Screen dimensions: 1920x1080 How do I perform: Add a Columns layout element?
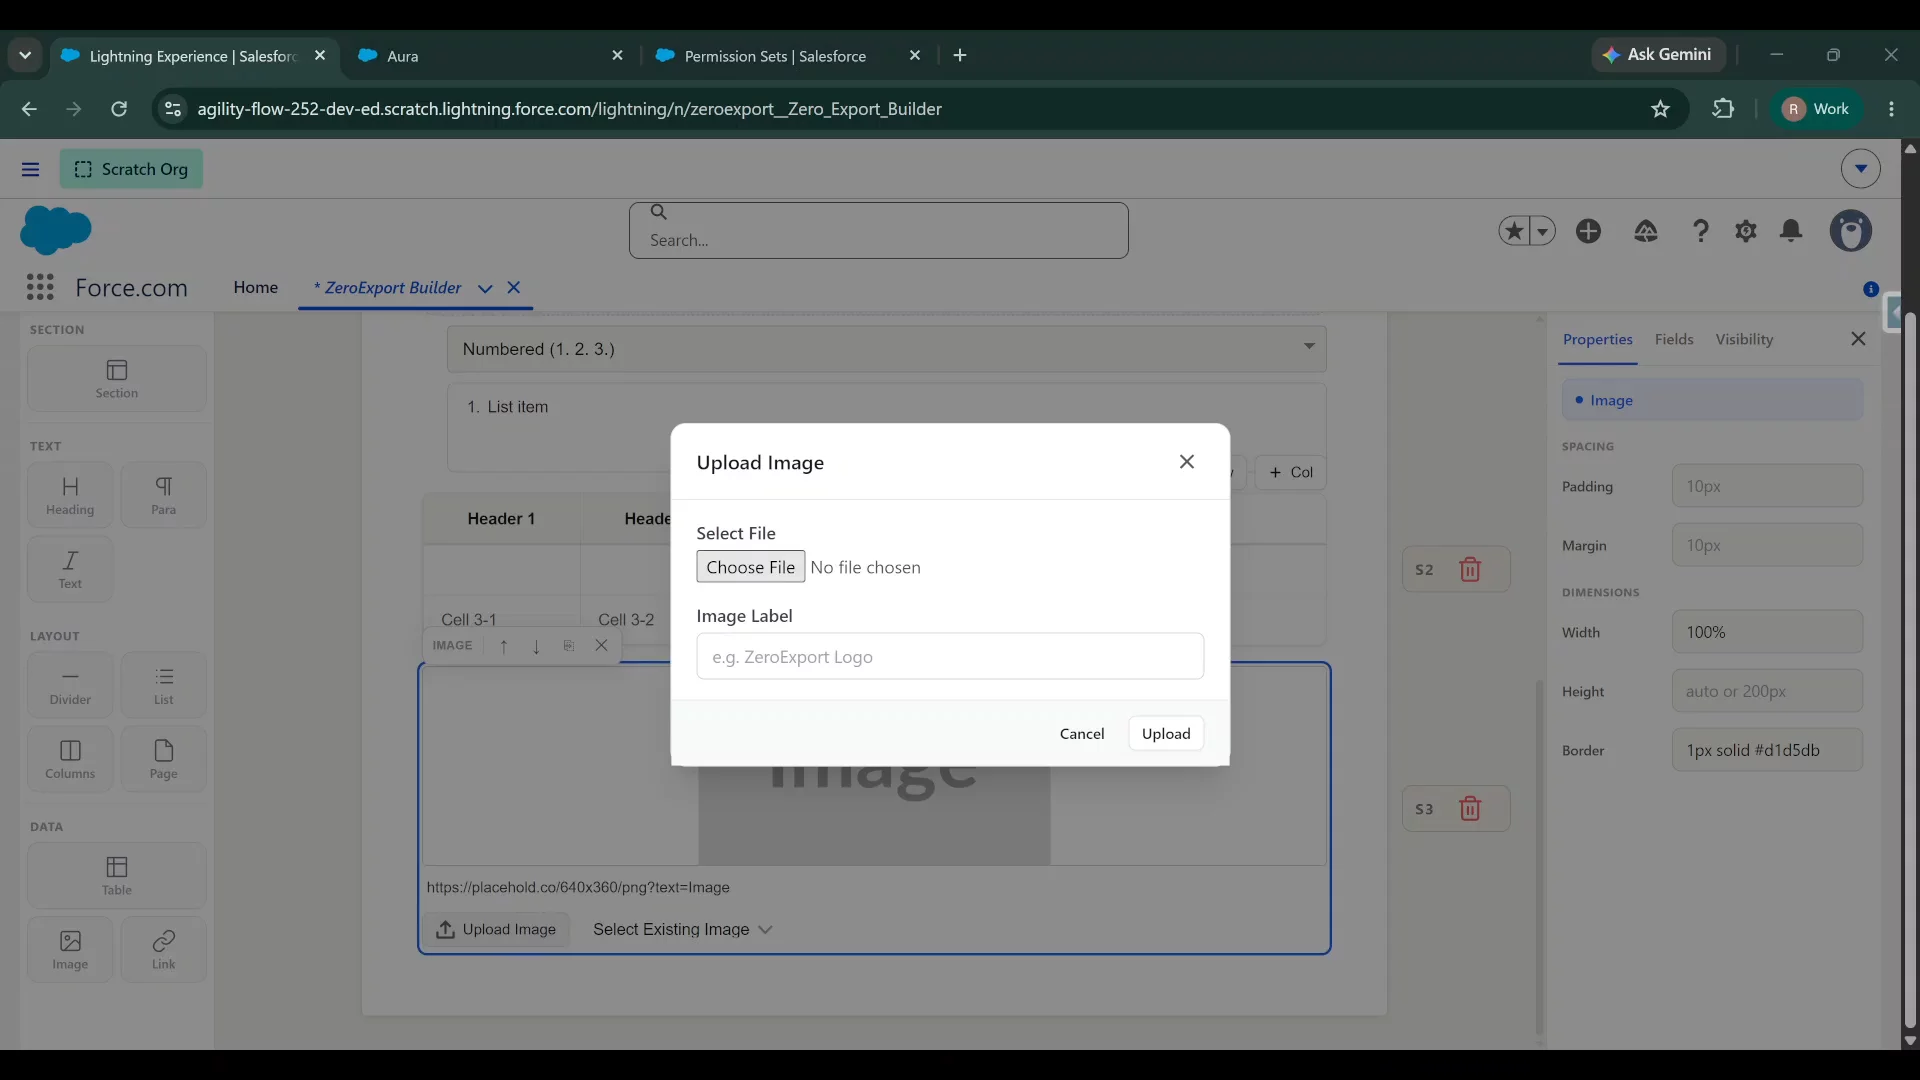70,759
